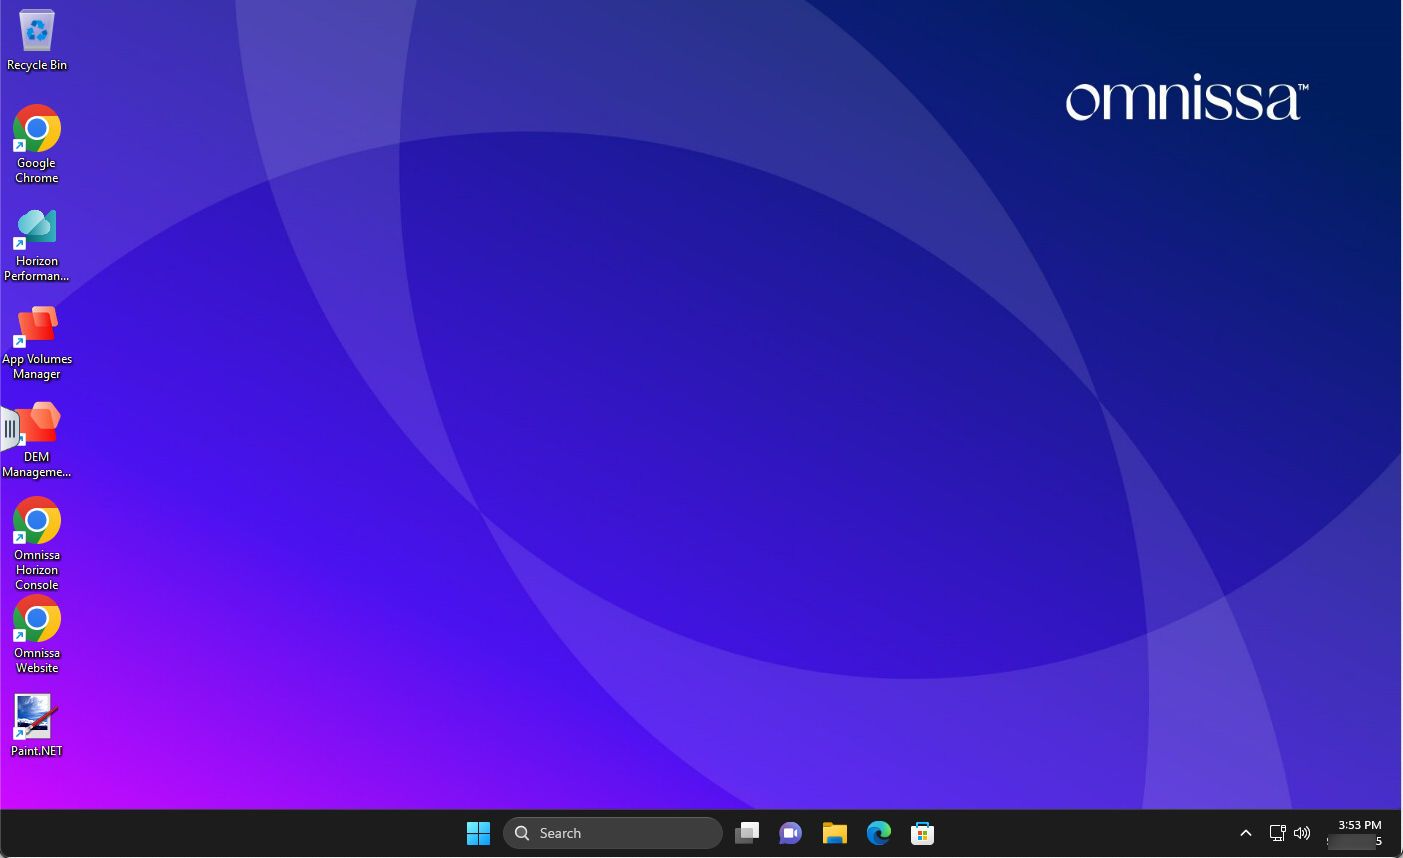Open the Windows Start menu
The height and width of the screenshot is (858, 1403).
(x=478, y=833)
